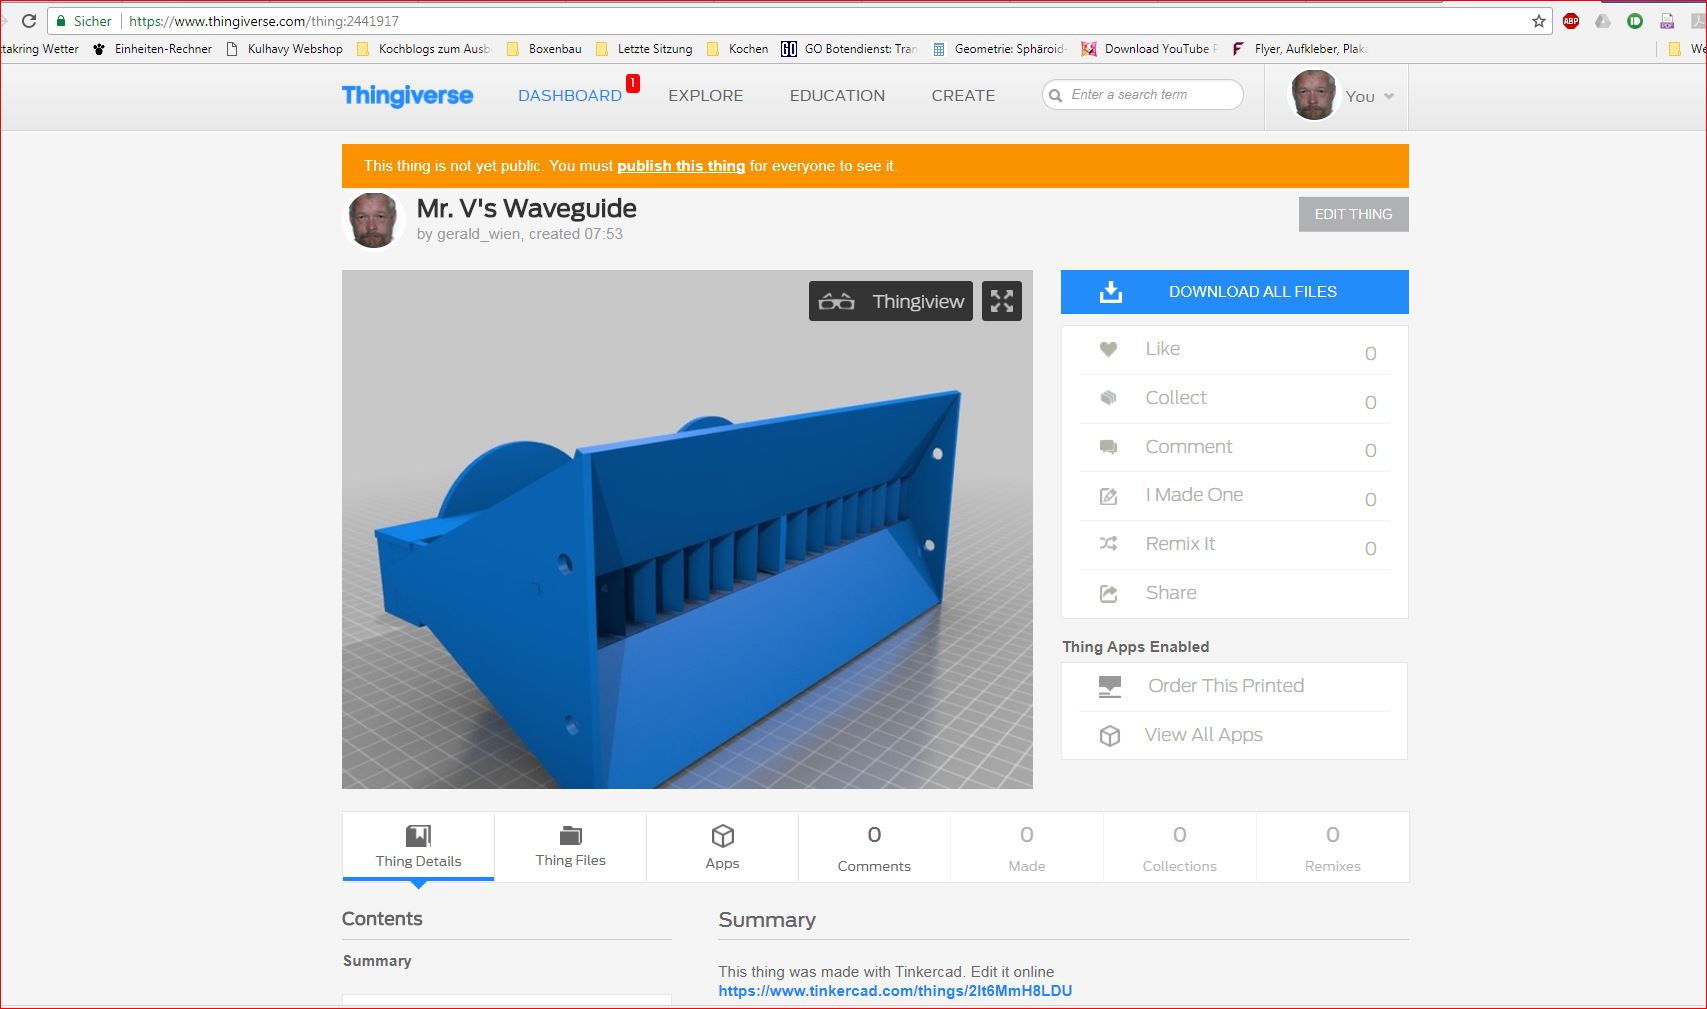The width and height of the screenshot is (1707, 1009).
Task: Click the I Made One pencil icon
Action: [1108, 496]
